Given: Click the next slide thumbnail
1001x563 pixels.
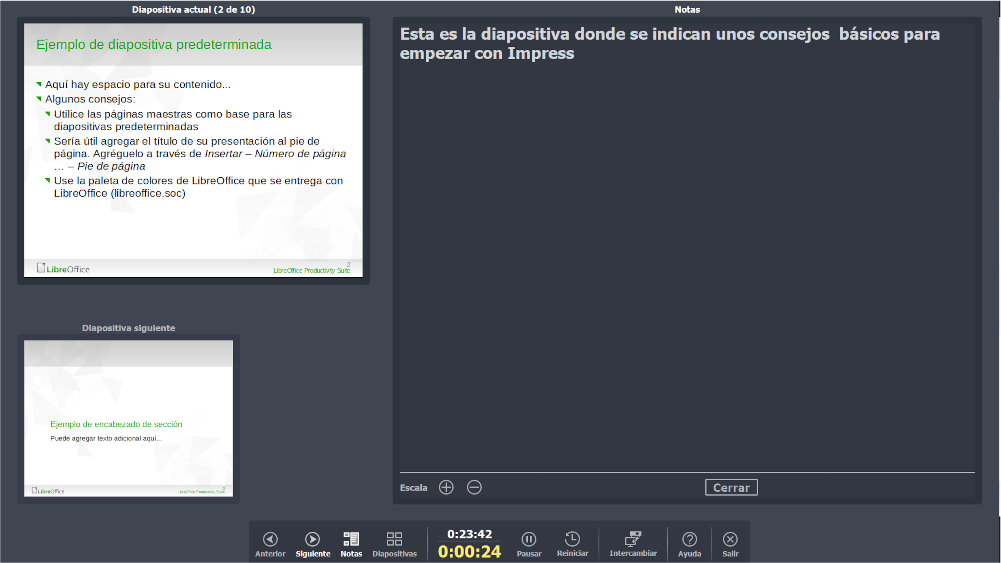Looking at the screenshot, I should (128, 418).
